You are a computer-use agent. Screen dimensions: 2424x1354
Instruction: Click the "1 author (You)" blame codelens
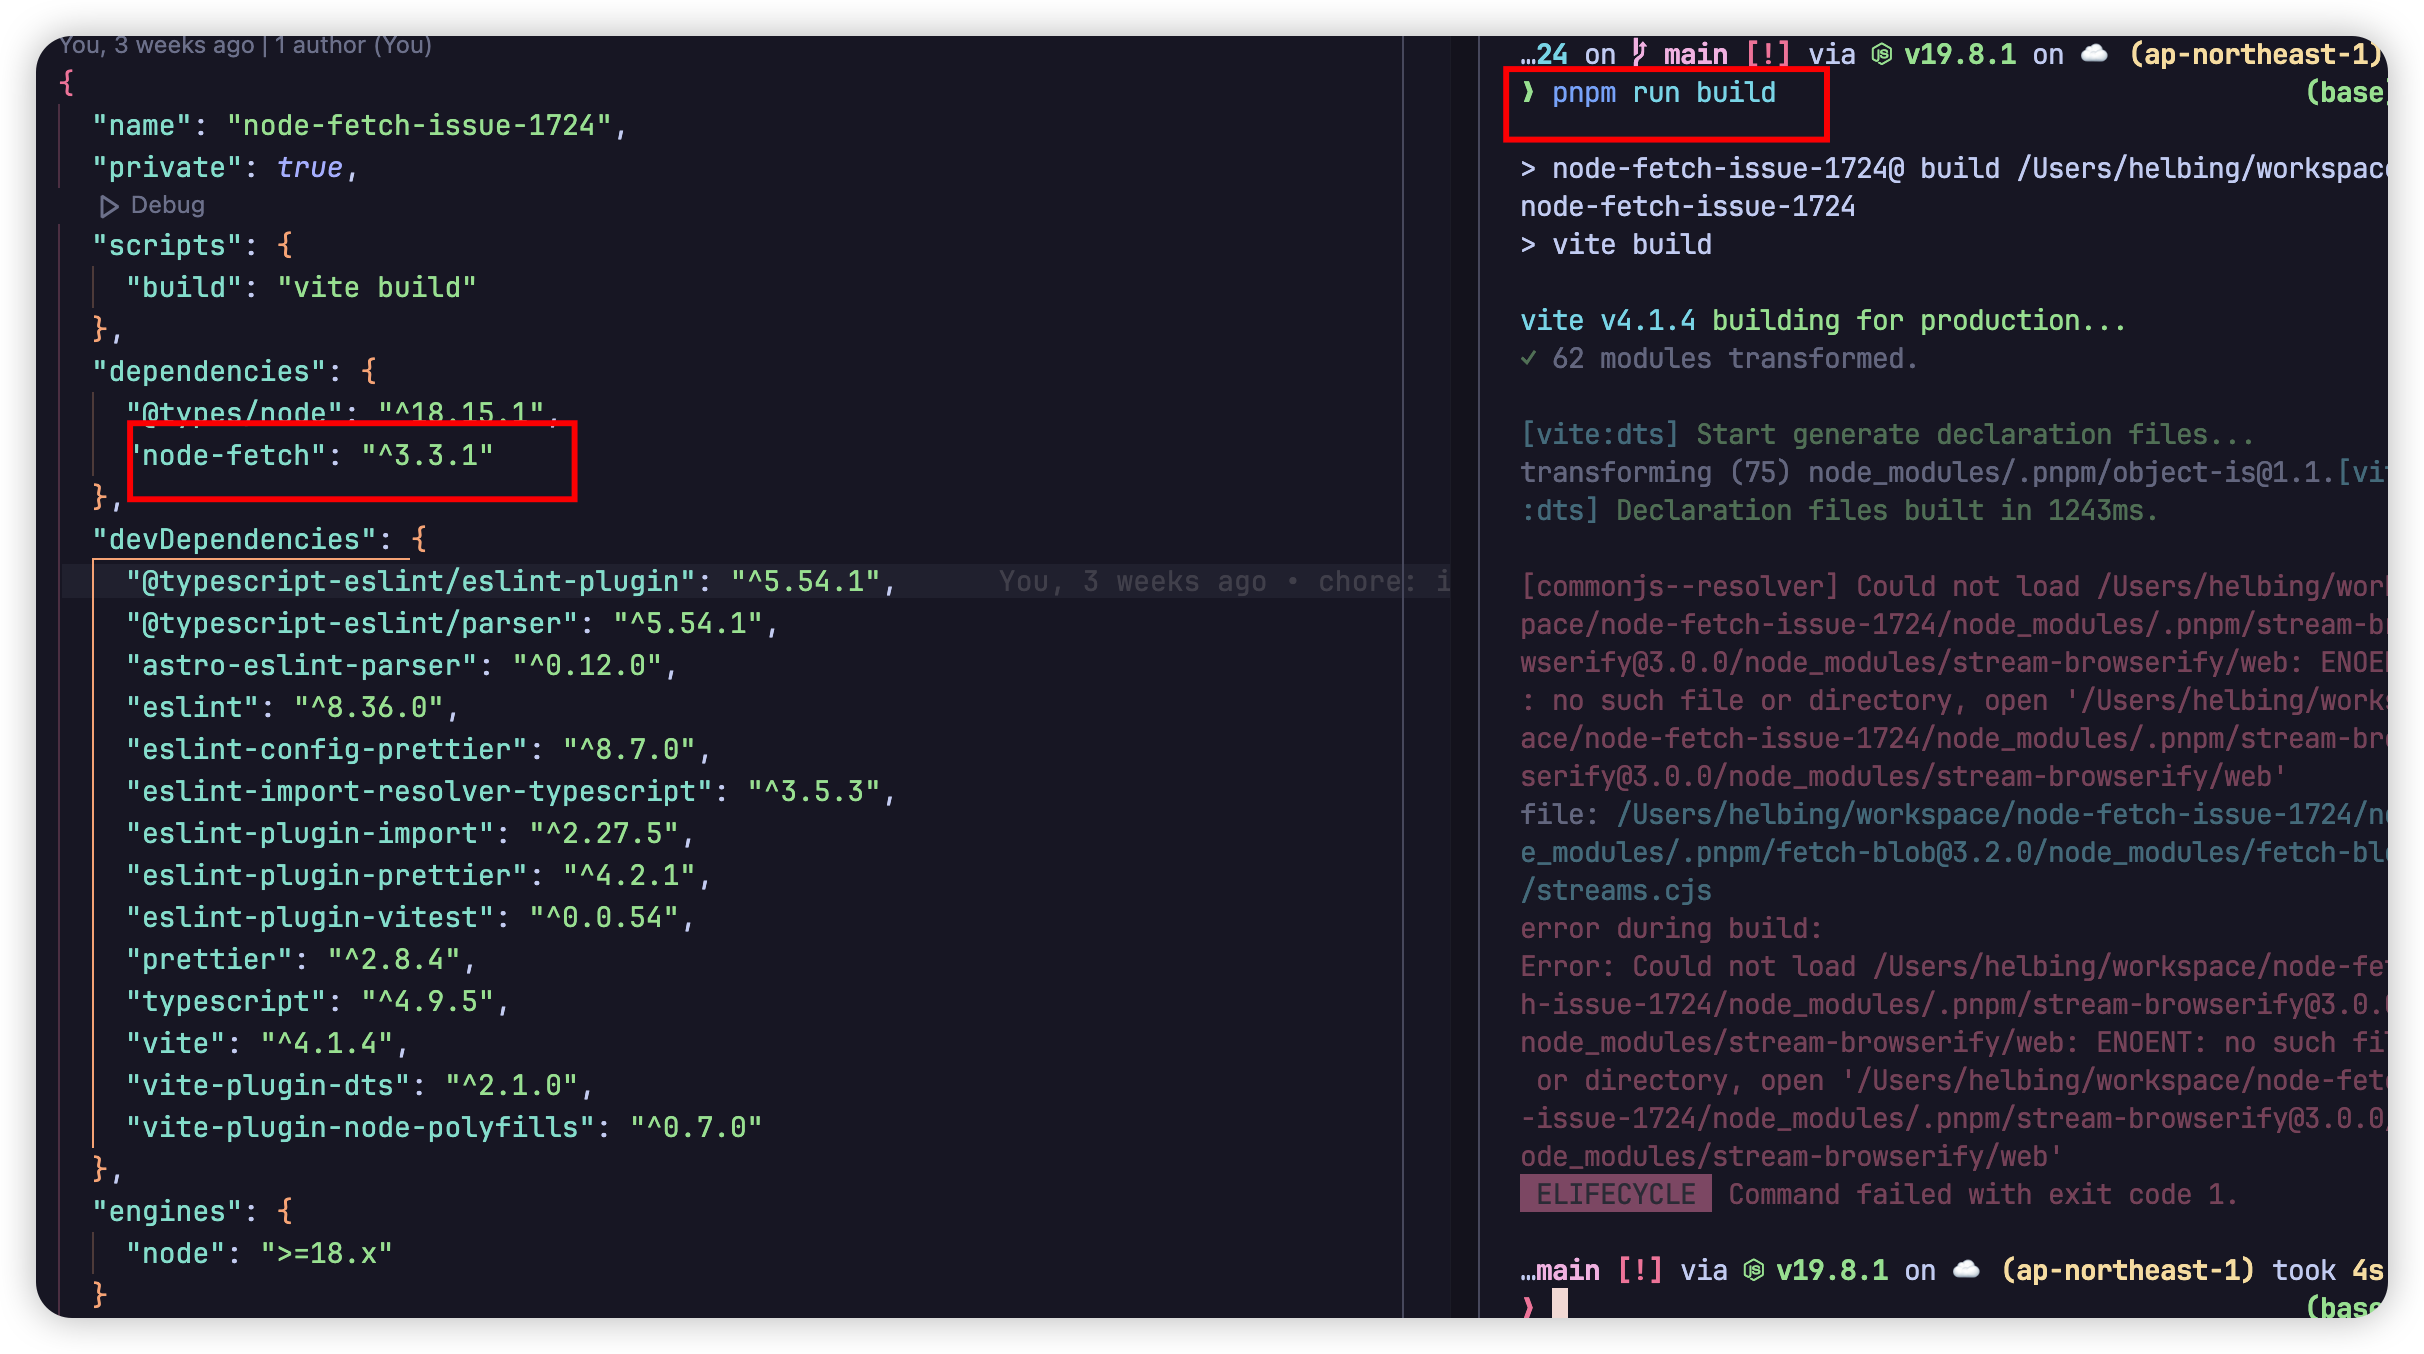tap(353, 45)
